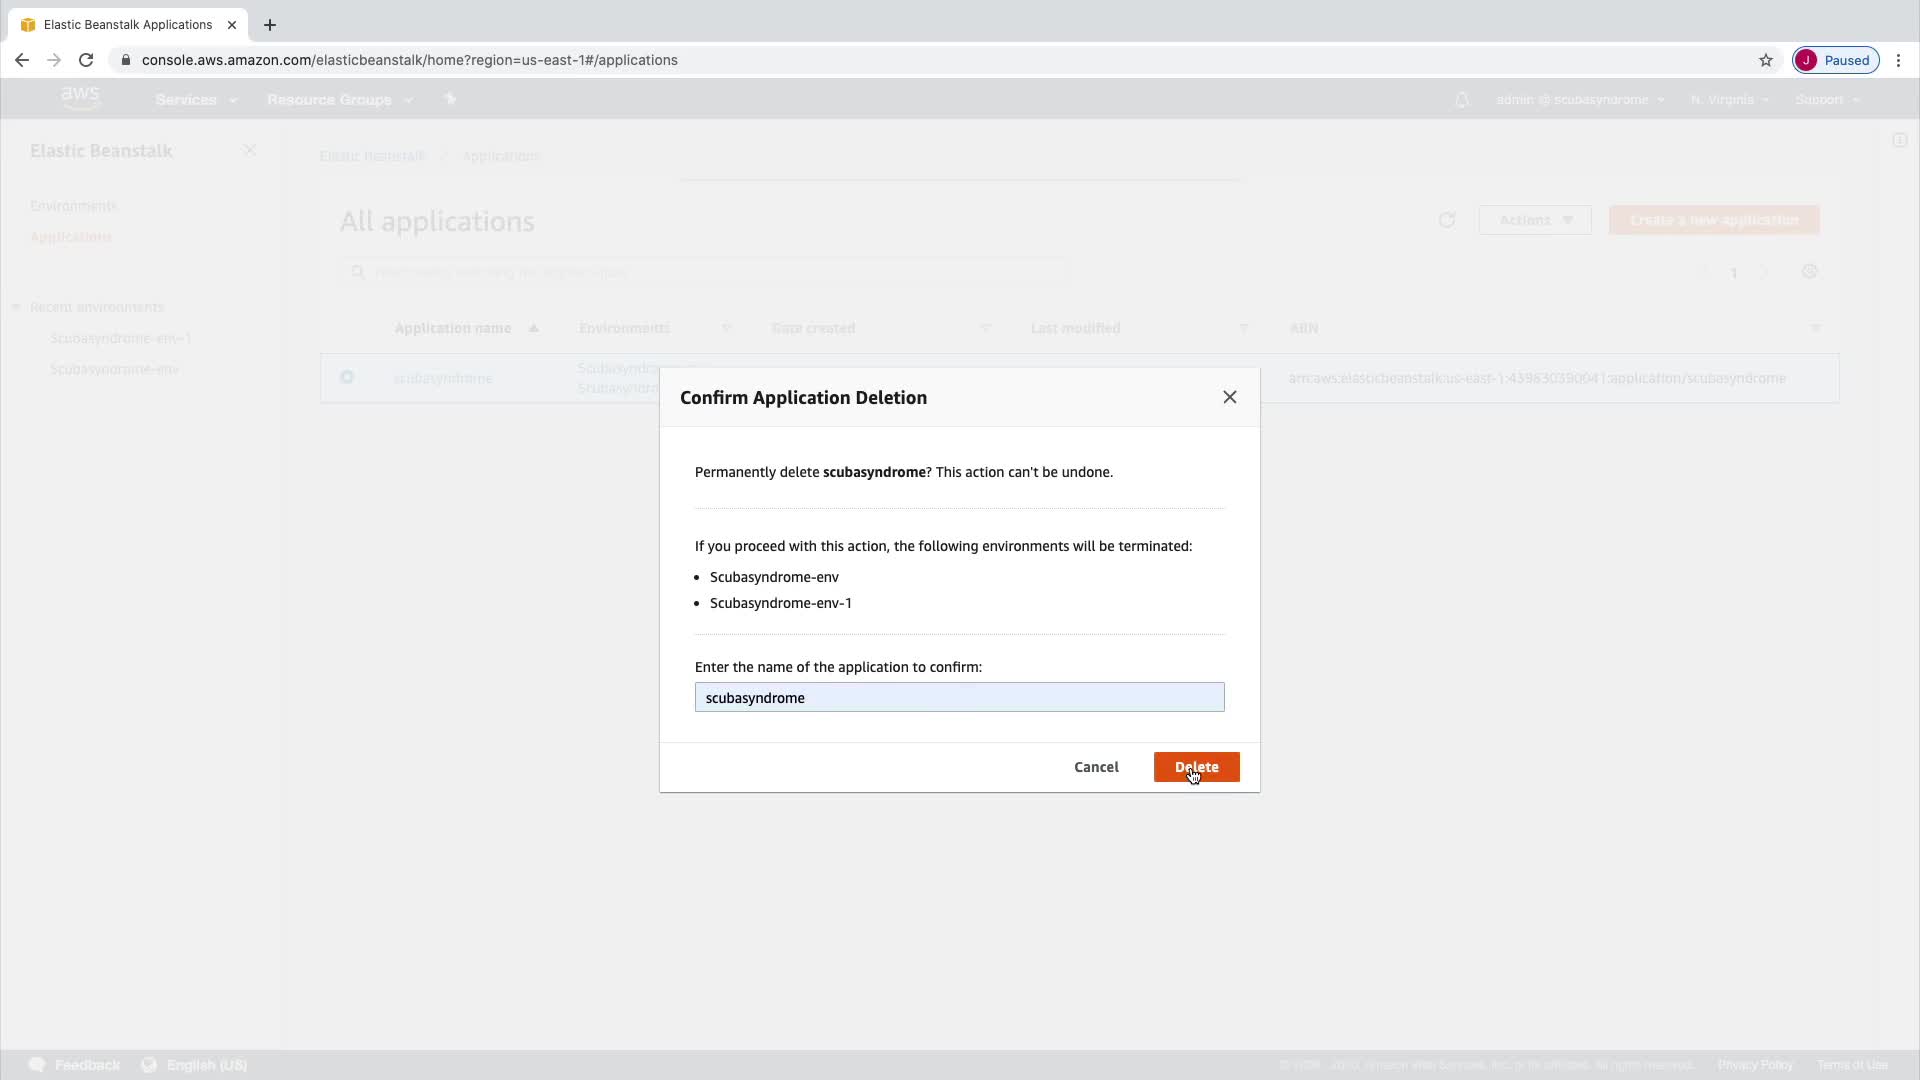
Task: Go to Environments in sidebar
Action: coord(73,206)
